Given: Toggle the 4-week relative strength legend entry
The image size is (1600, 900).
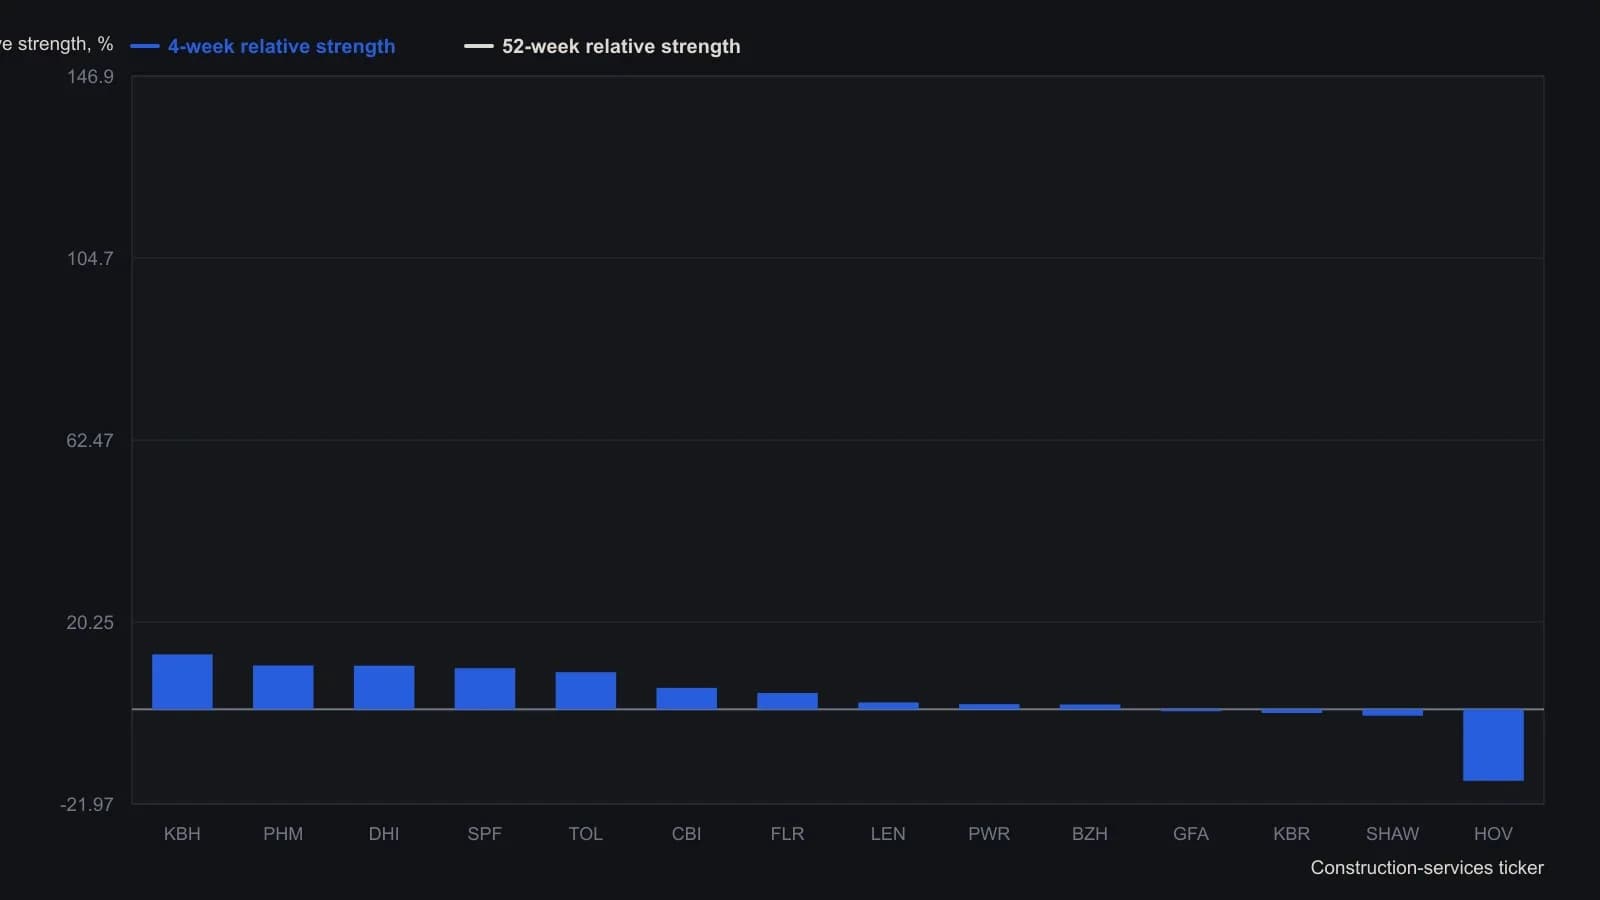Looking at the screenshot, I should coord(263,46).
